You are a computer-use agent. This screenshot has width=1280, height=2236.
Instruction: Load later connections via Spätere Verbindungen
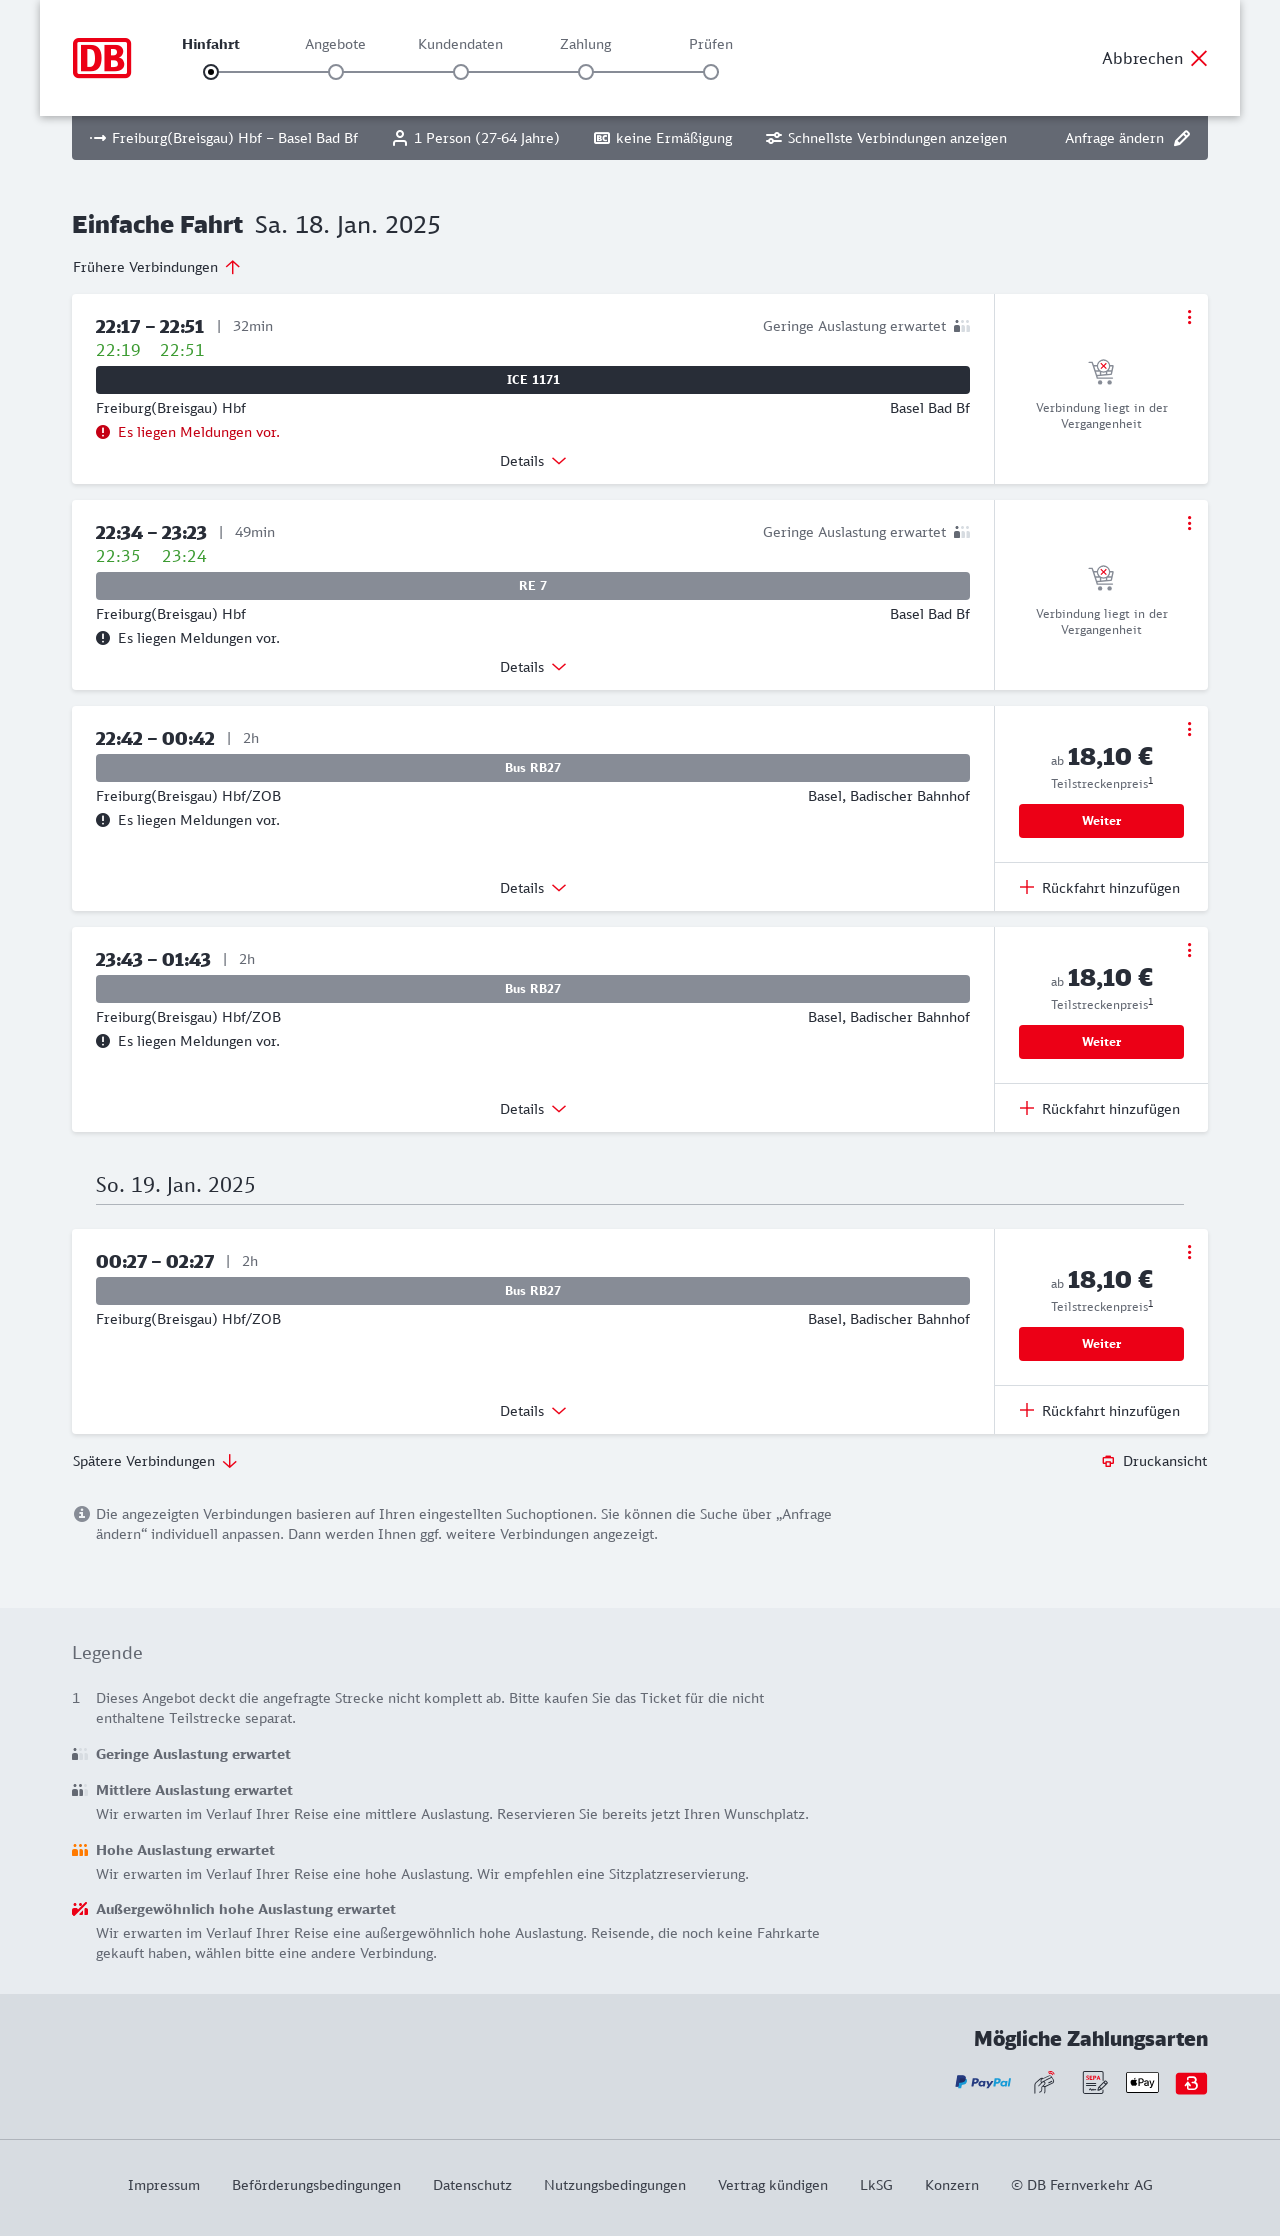[x=155, y=1461]
